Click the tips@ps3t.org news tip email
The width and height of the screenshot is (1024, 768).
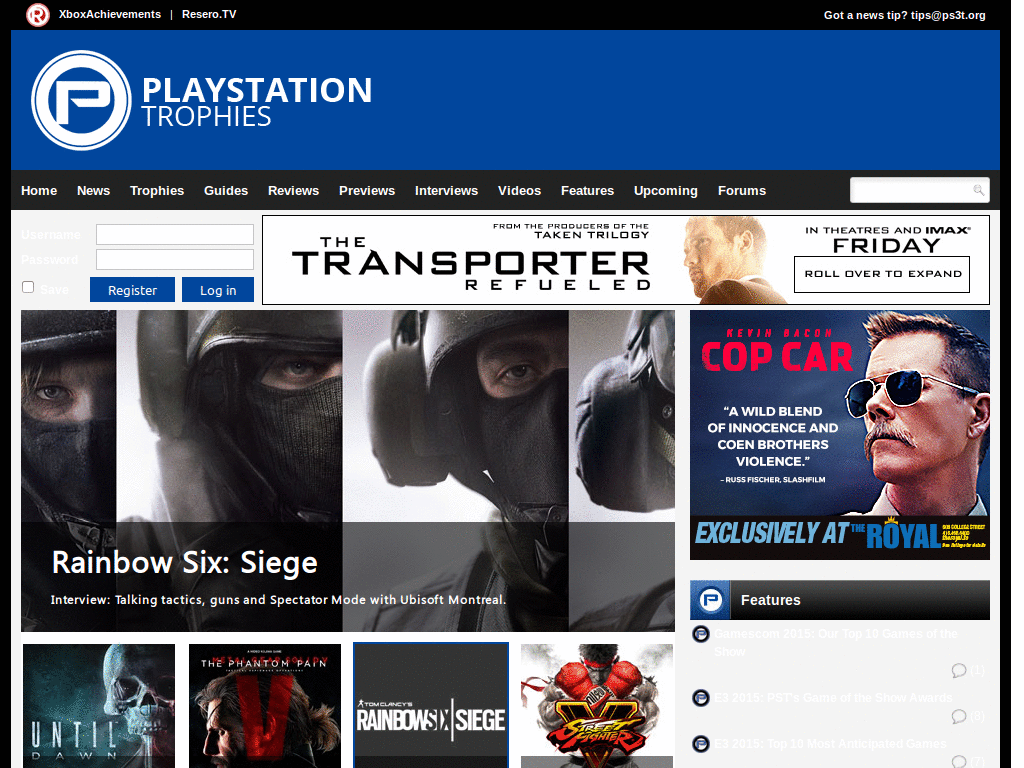(948, 15)
